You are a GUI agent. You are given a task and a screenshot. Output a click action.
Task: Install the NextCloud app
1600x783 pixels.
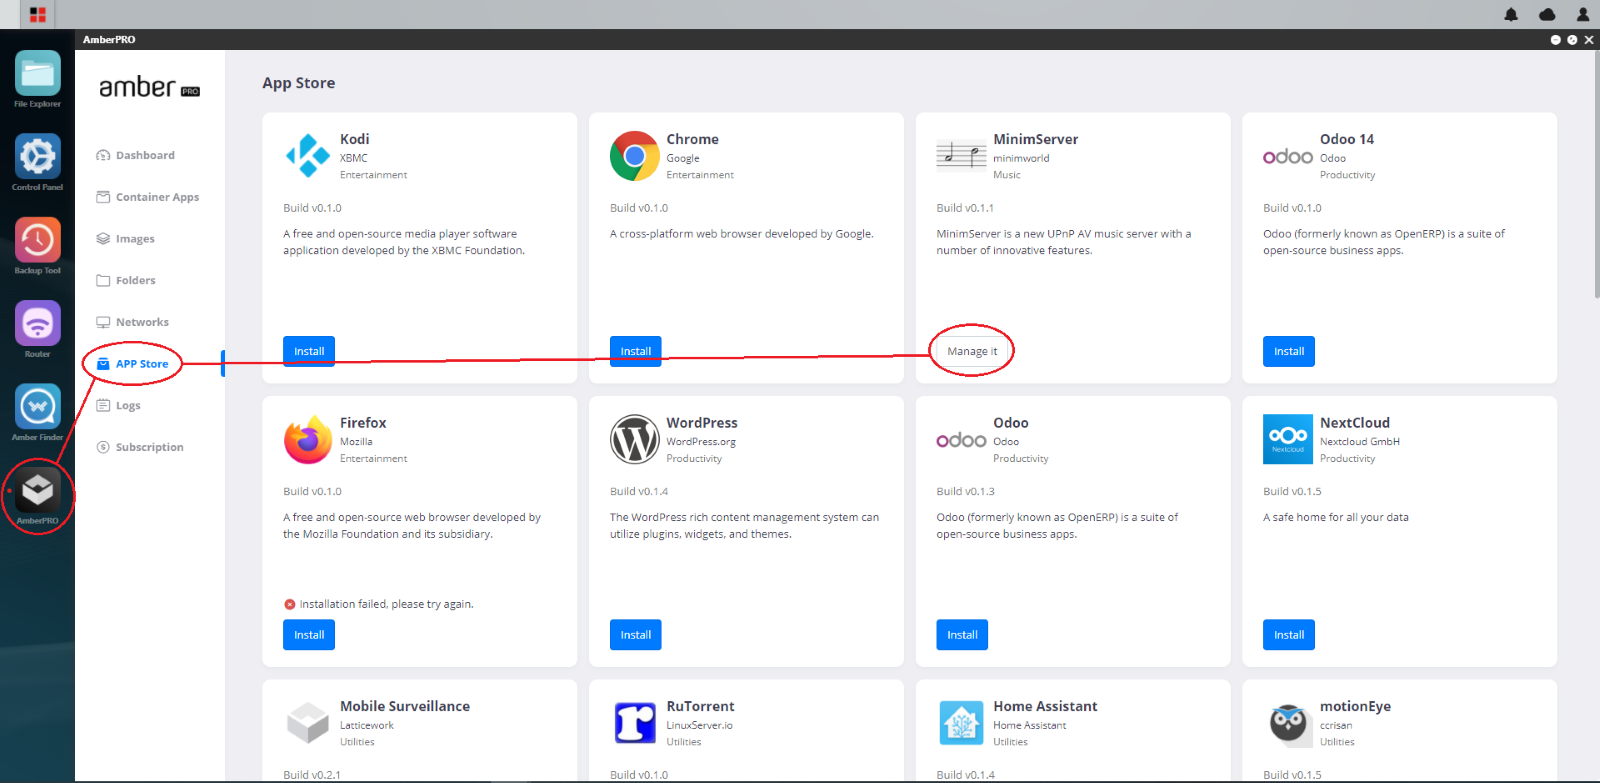click(x=1289, y=635)
